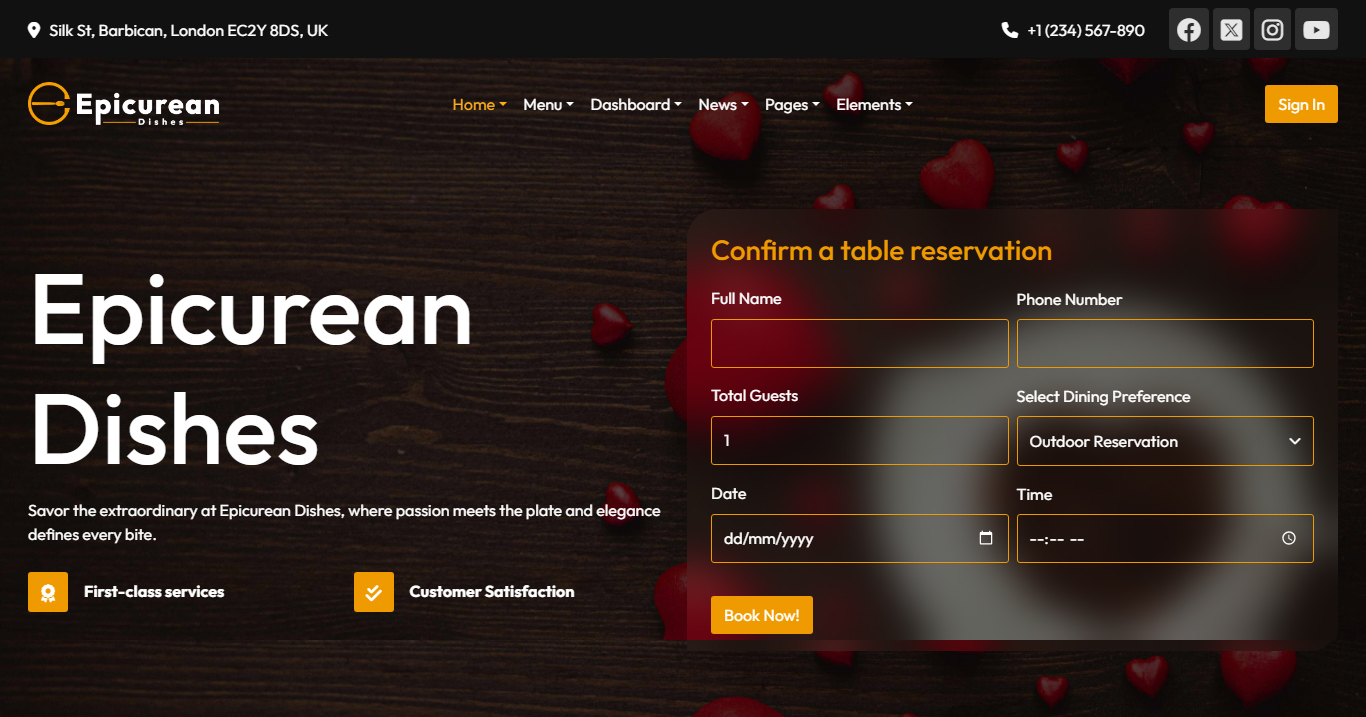The image size is (1366, 717).
Task: Select the Home nav item
Action: click(479, 105)
